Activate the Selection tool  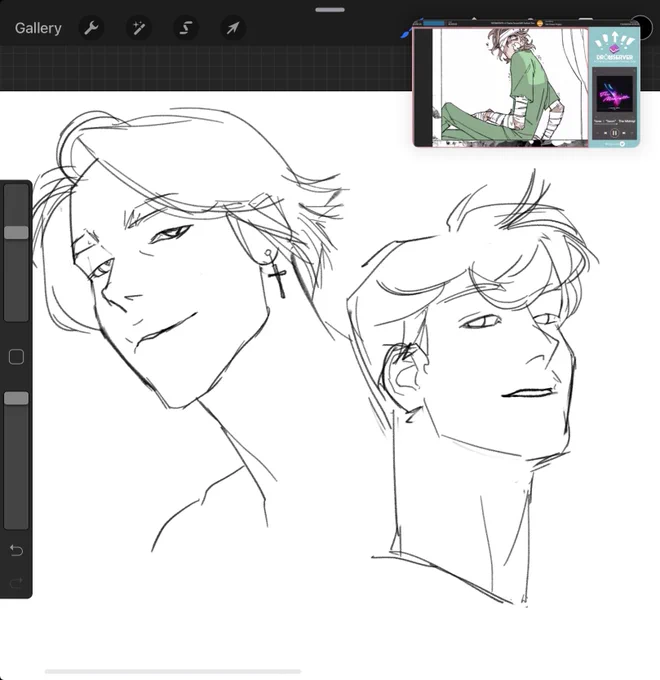tap(186, 28)
